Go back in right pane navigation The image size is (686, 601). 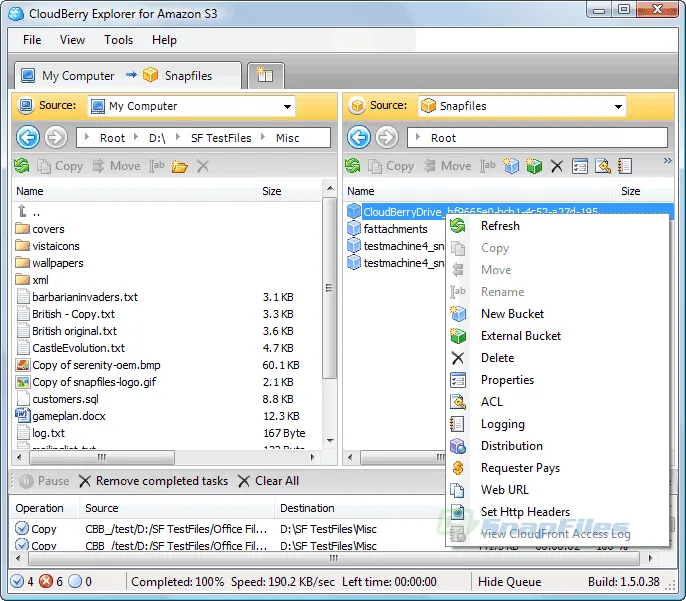click(359, 138)
